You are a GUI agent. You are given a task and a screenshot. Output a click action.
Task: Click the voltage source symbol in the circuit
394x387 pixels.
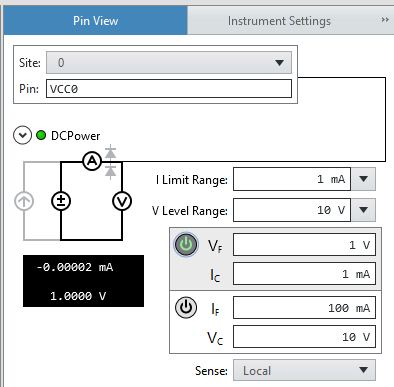(61, 201)
